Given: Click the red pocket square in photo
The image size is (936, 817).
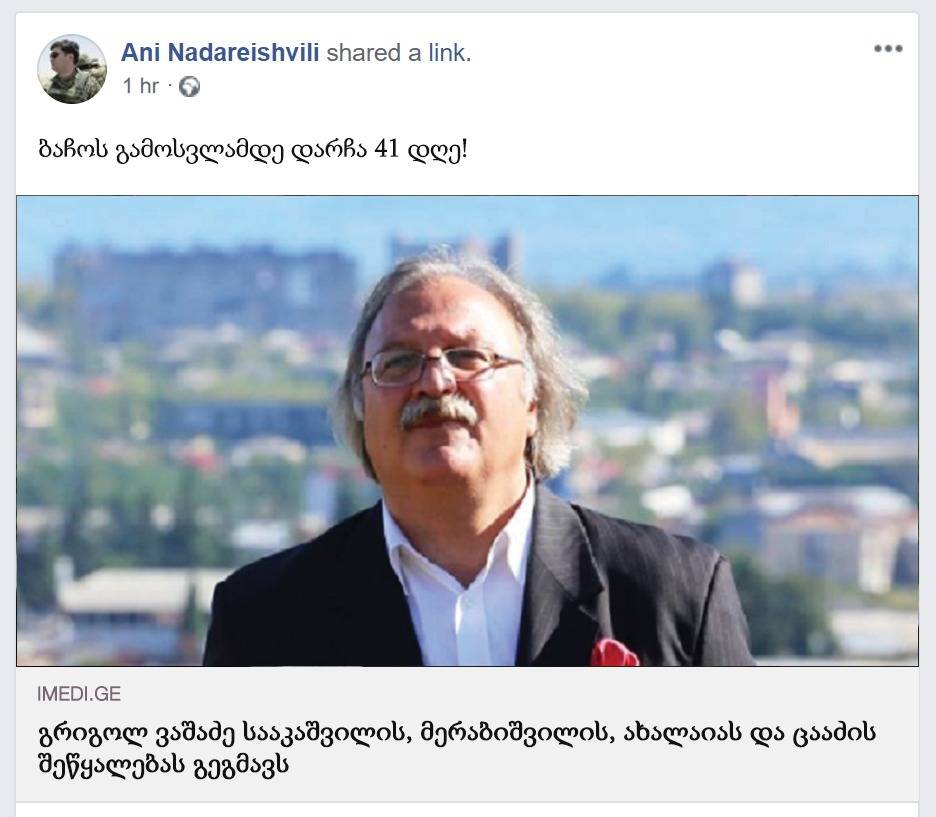Looking at the screenshot, I should (x=614, y=652).
